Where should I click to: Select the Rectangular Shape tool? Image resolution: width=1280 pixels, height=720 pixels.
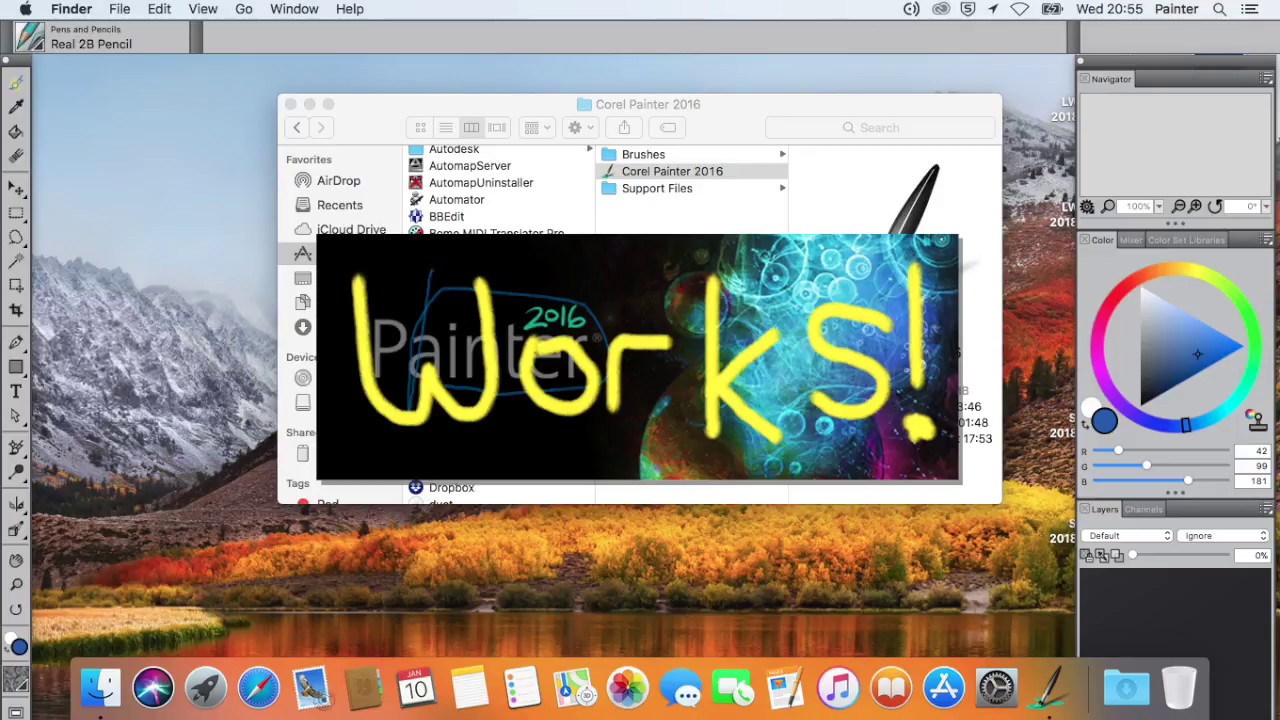pos(16,367)
